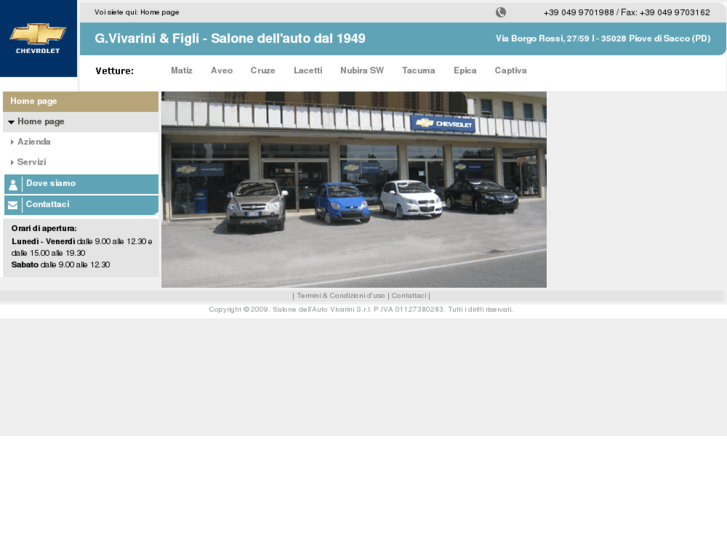Open the Contattaci footer link
This screenshot has height=545, width=727.
pos(409,295)
